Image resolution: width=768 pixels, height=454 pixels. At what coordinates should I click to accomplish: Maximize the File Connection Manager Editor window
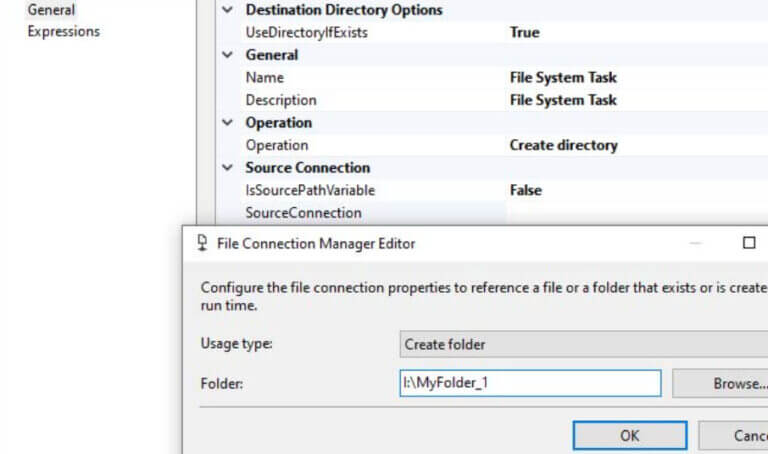[x=749, y=243]
